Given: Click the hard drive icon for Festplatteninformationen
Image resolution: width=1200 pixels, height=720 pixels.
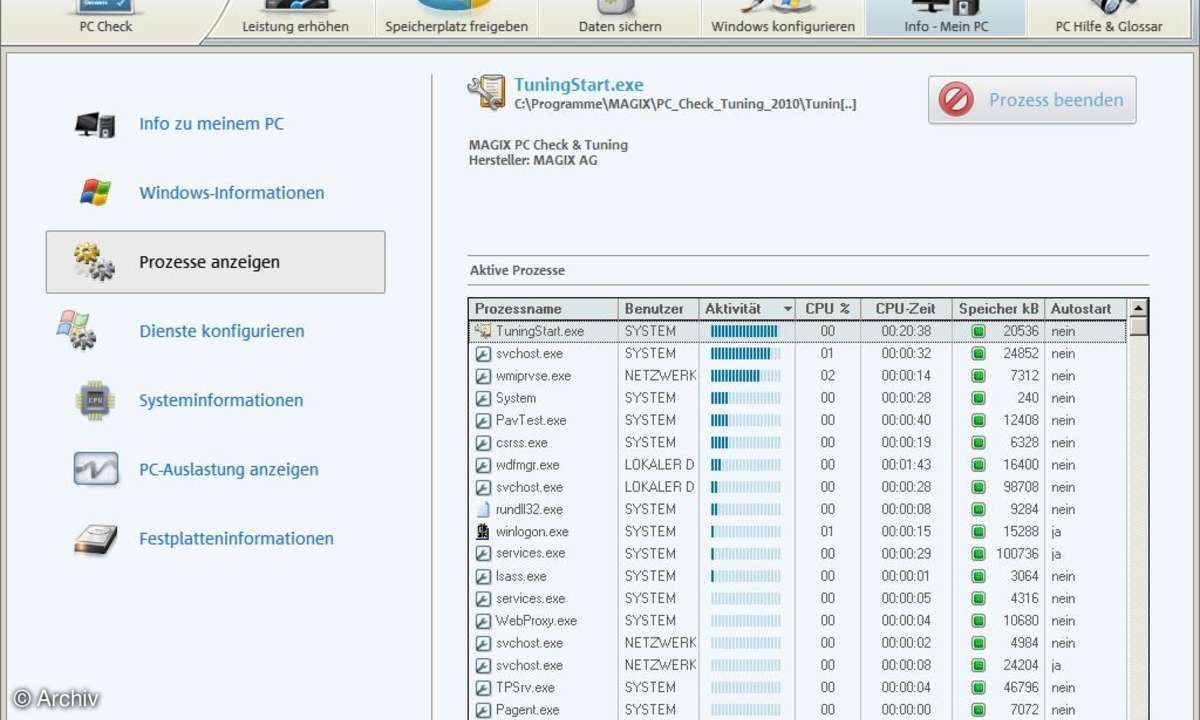Looking at the screenshot, I should click(x=95, y=539).
